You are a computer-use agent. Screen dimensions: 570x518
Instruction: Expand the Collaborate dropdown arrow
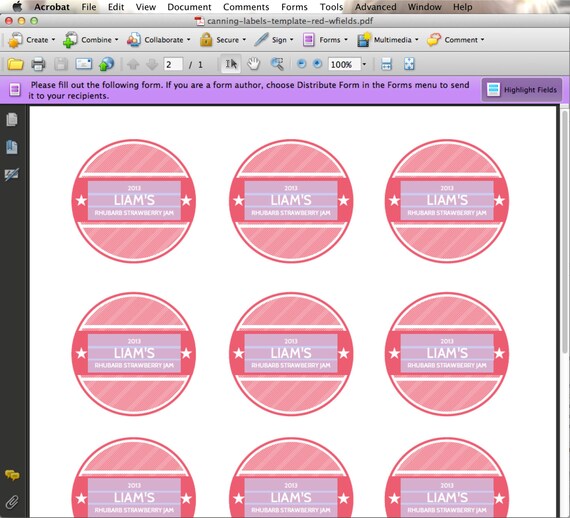coord(189,40)
